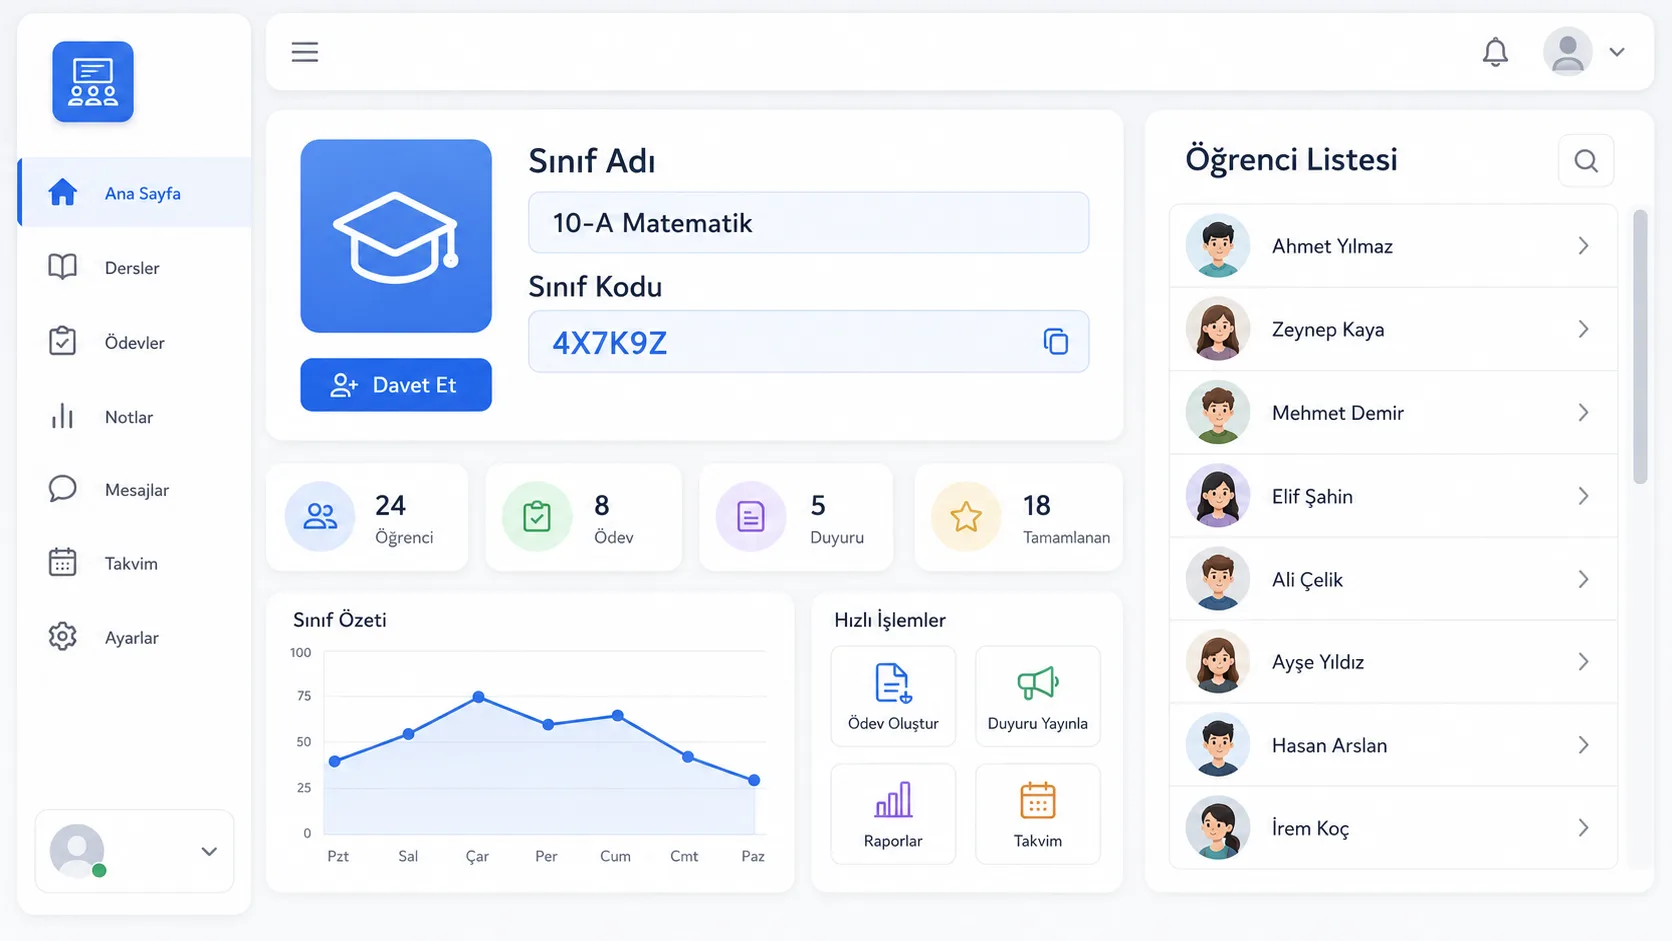Click the Sınıf Adı input field

tap(808, 223)
